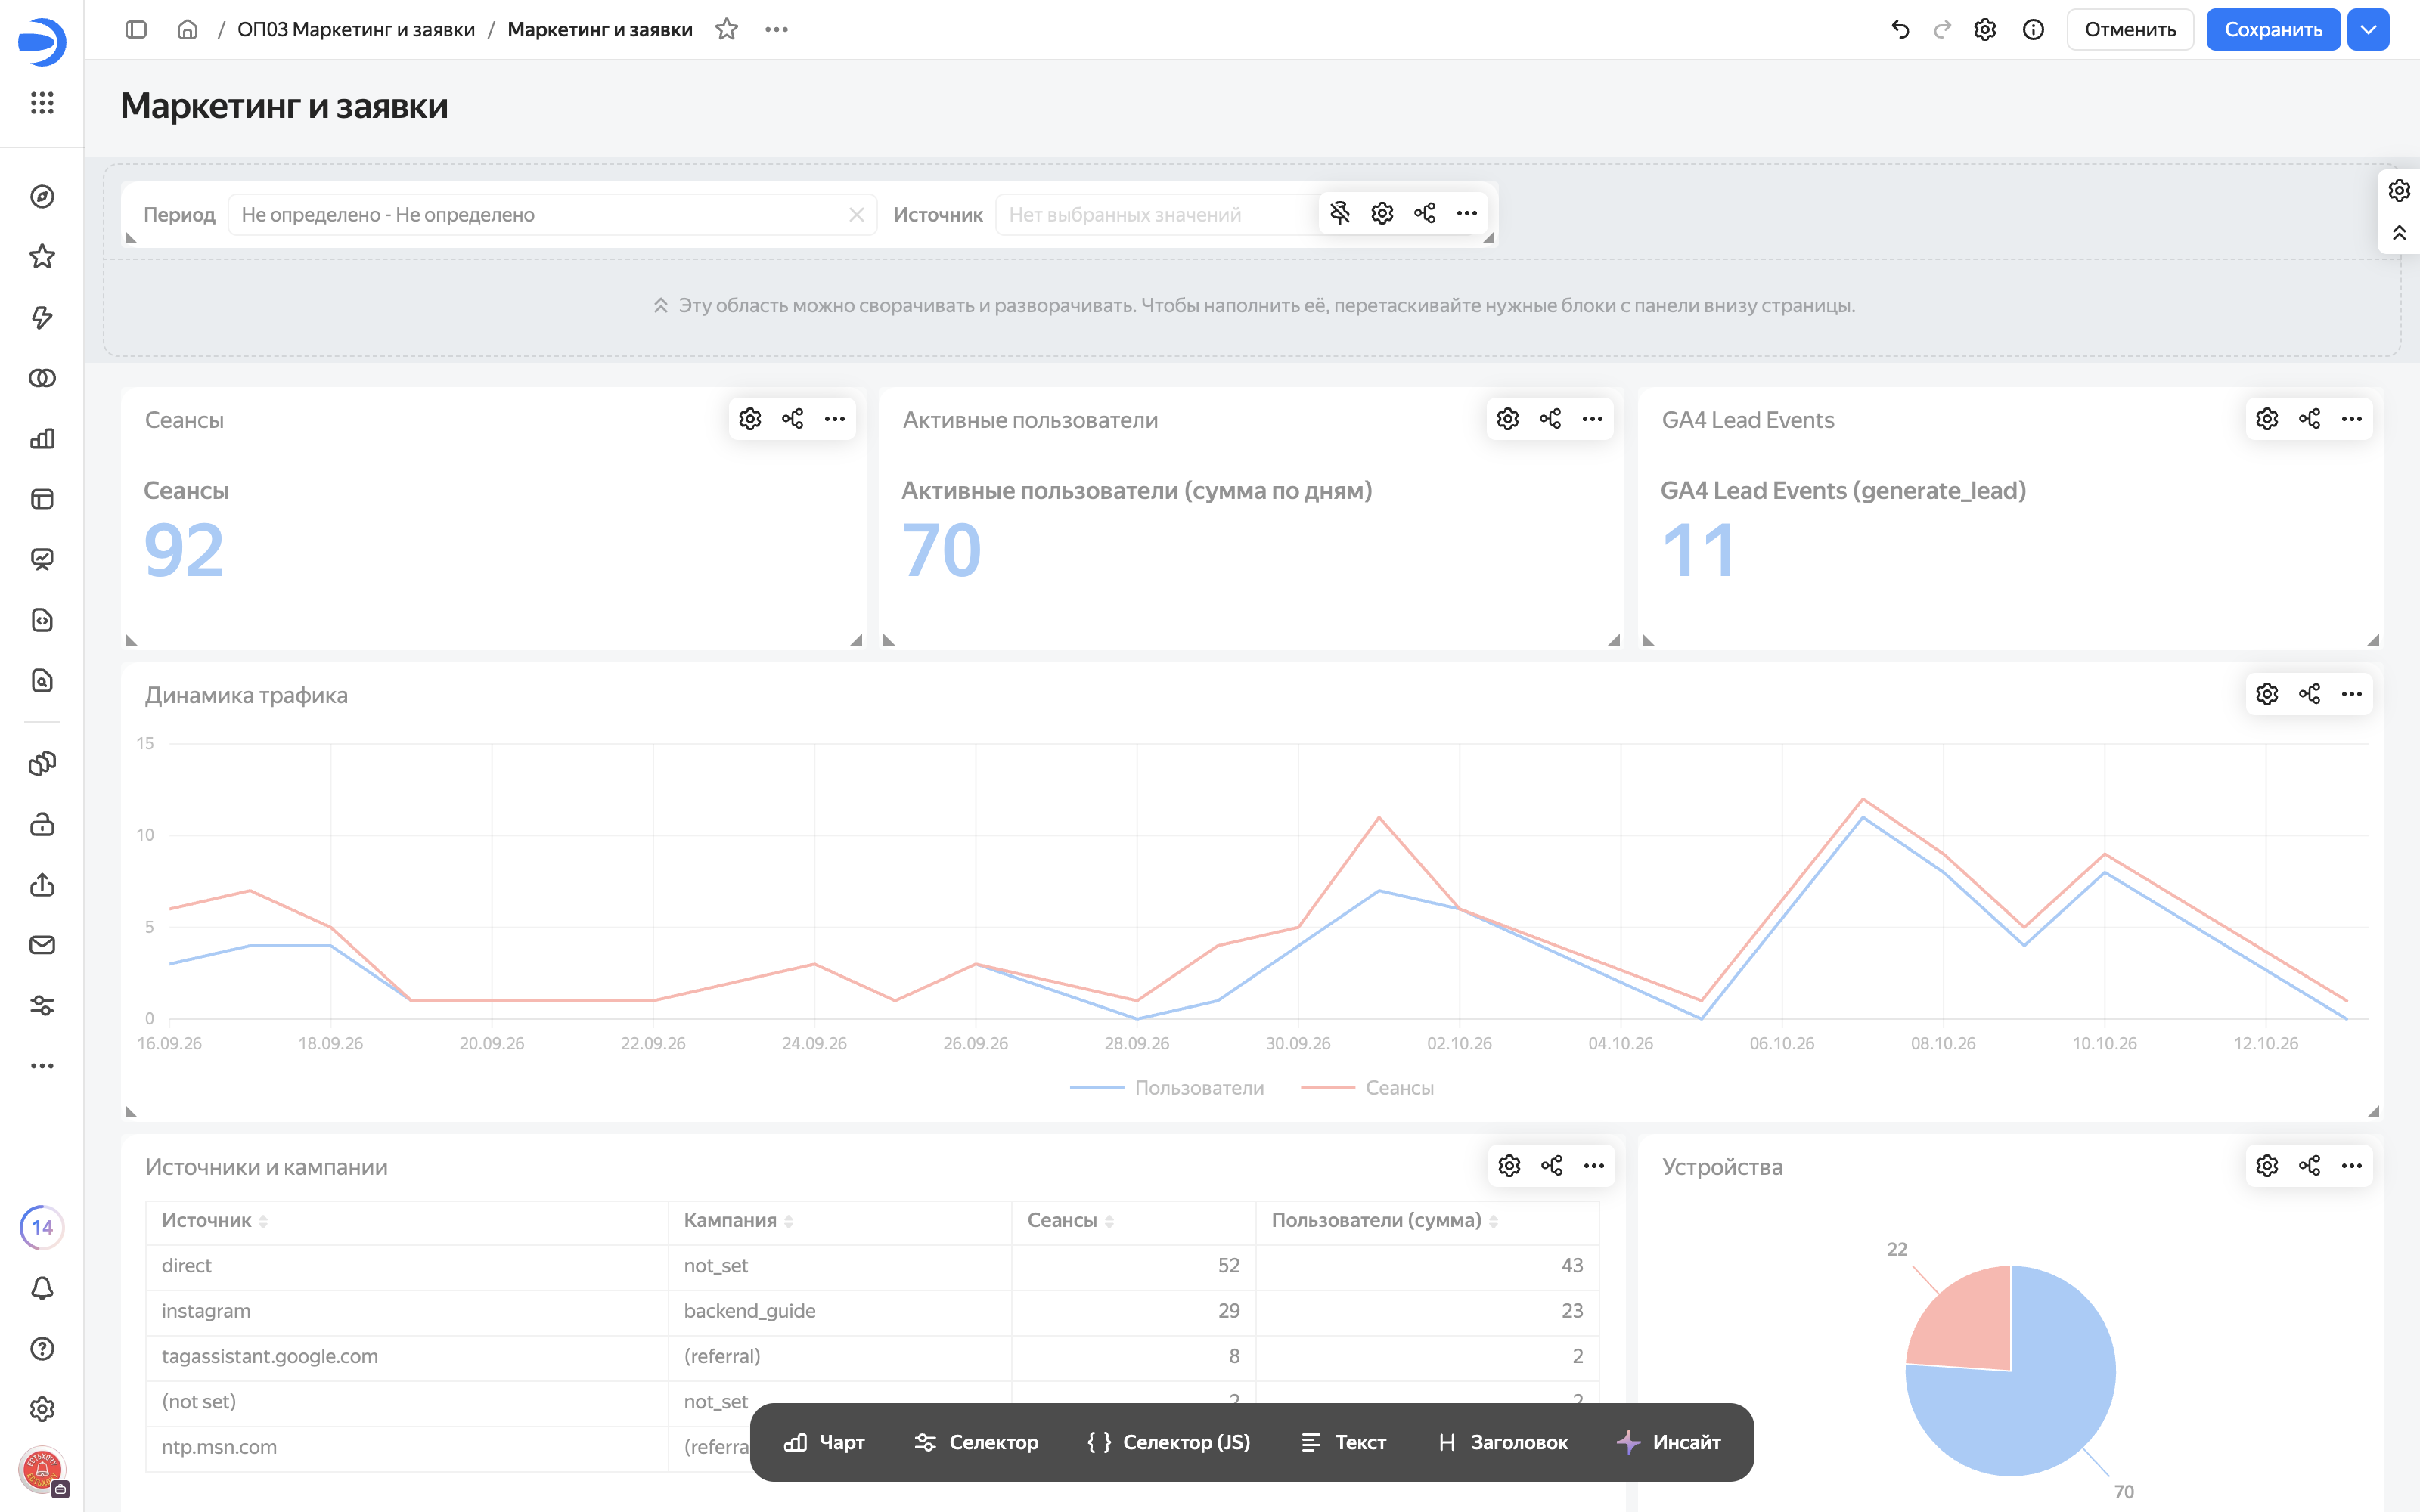This screenshot has width=2420, height=1512.
Task: Open the Сохранить dropdown arrow
Action: 2368,29
